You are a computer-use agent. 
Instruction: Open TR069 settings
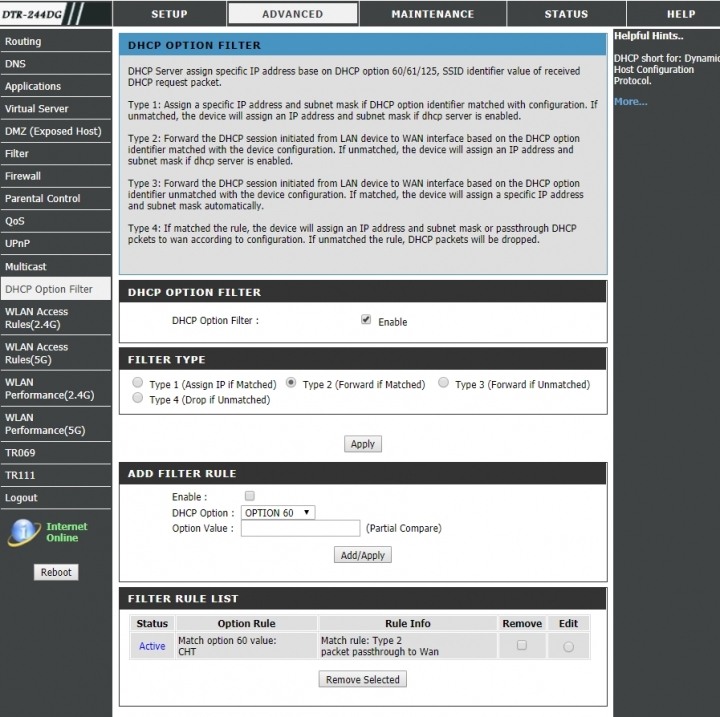click(x=56, y=453)
